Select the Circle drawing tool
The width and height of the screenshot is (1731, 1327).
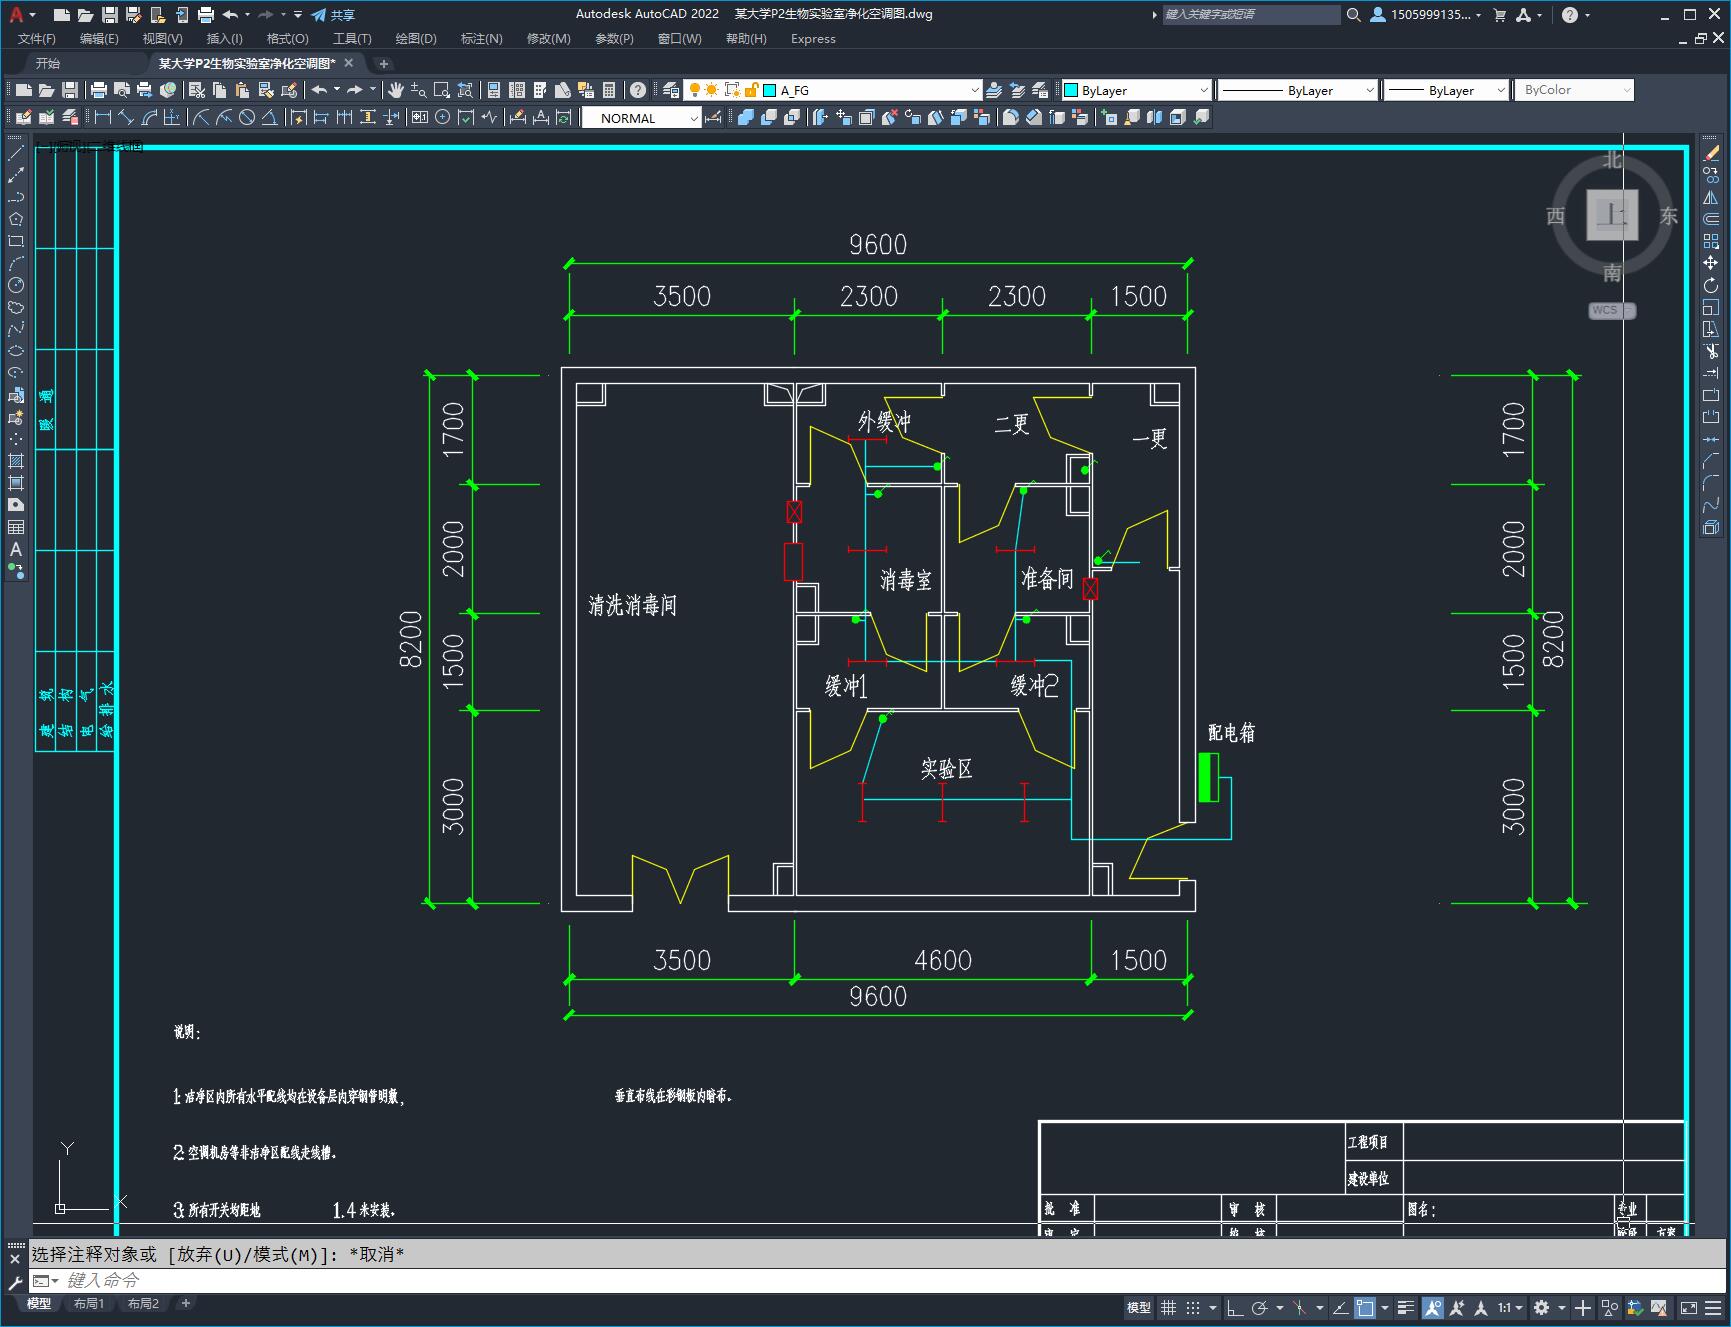(x=16, y=285)
